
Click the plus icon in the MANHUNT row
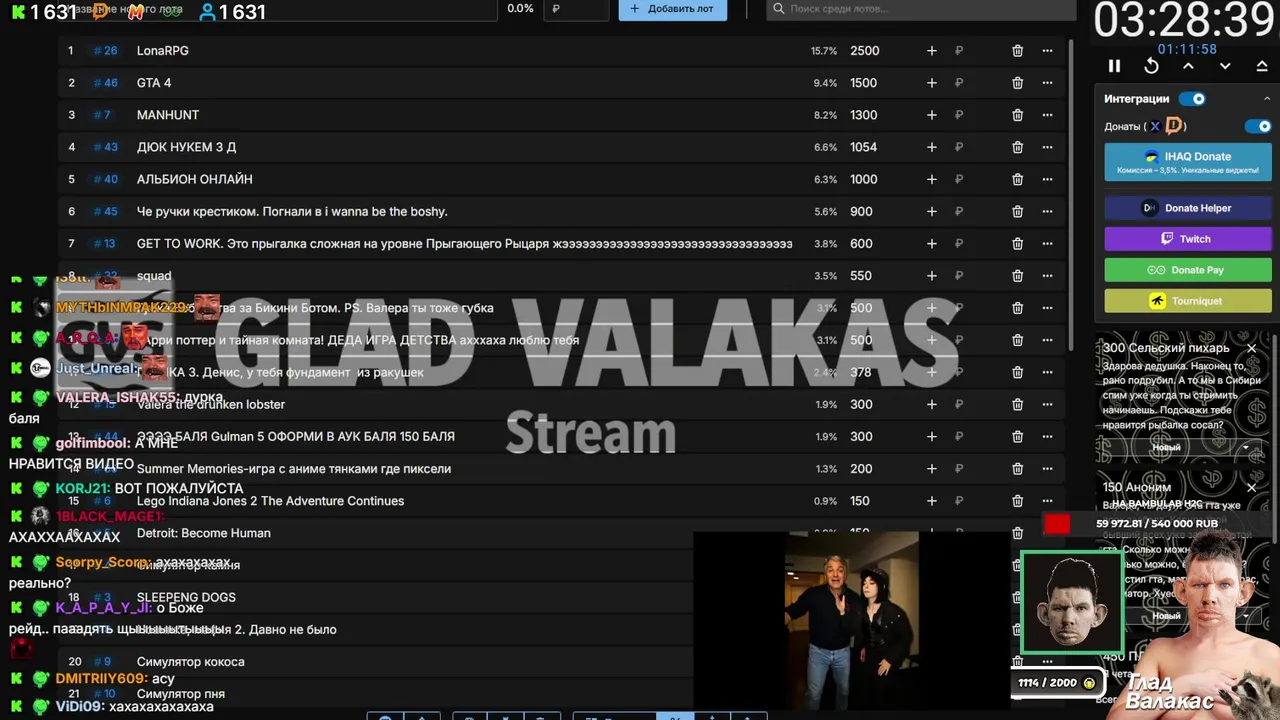click(x=931, y=115)
